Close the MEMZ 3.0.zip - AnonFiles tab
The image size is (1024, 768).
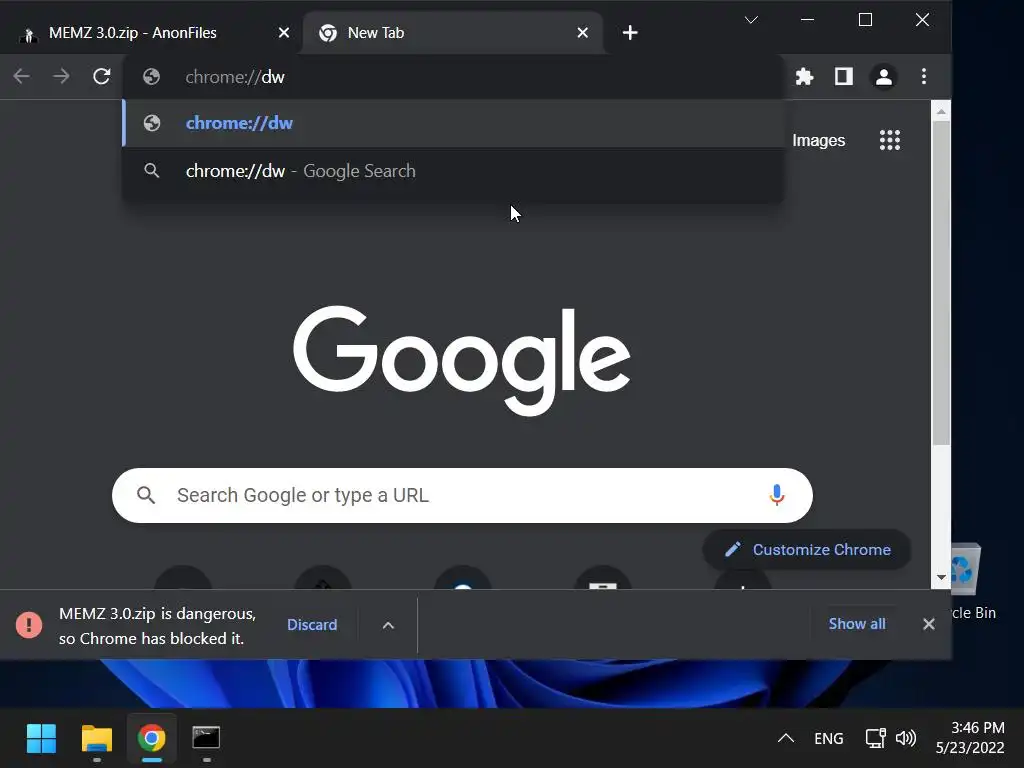[x=283, y=33]
